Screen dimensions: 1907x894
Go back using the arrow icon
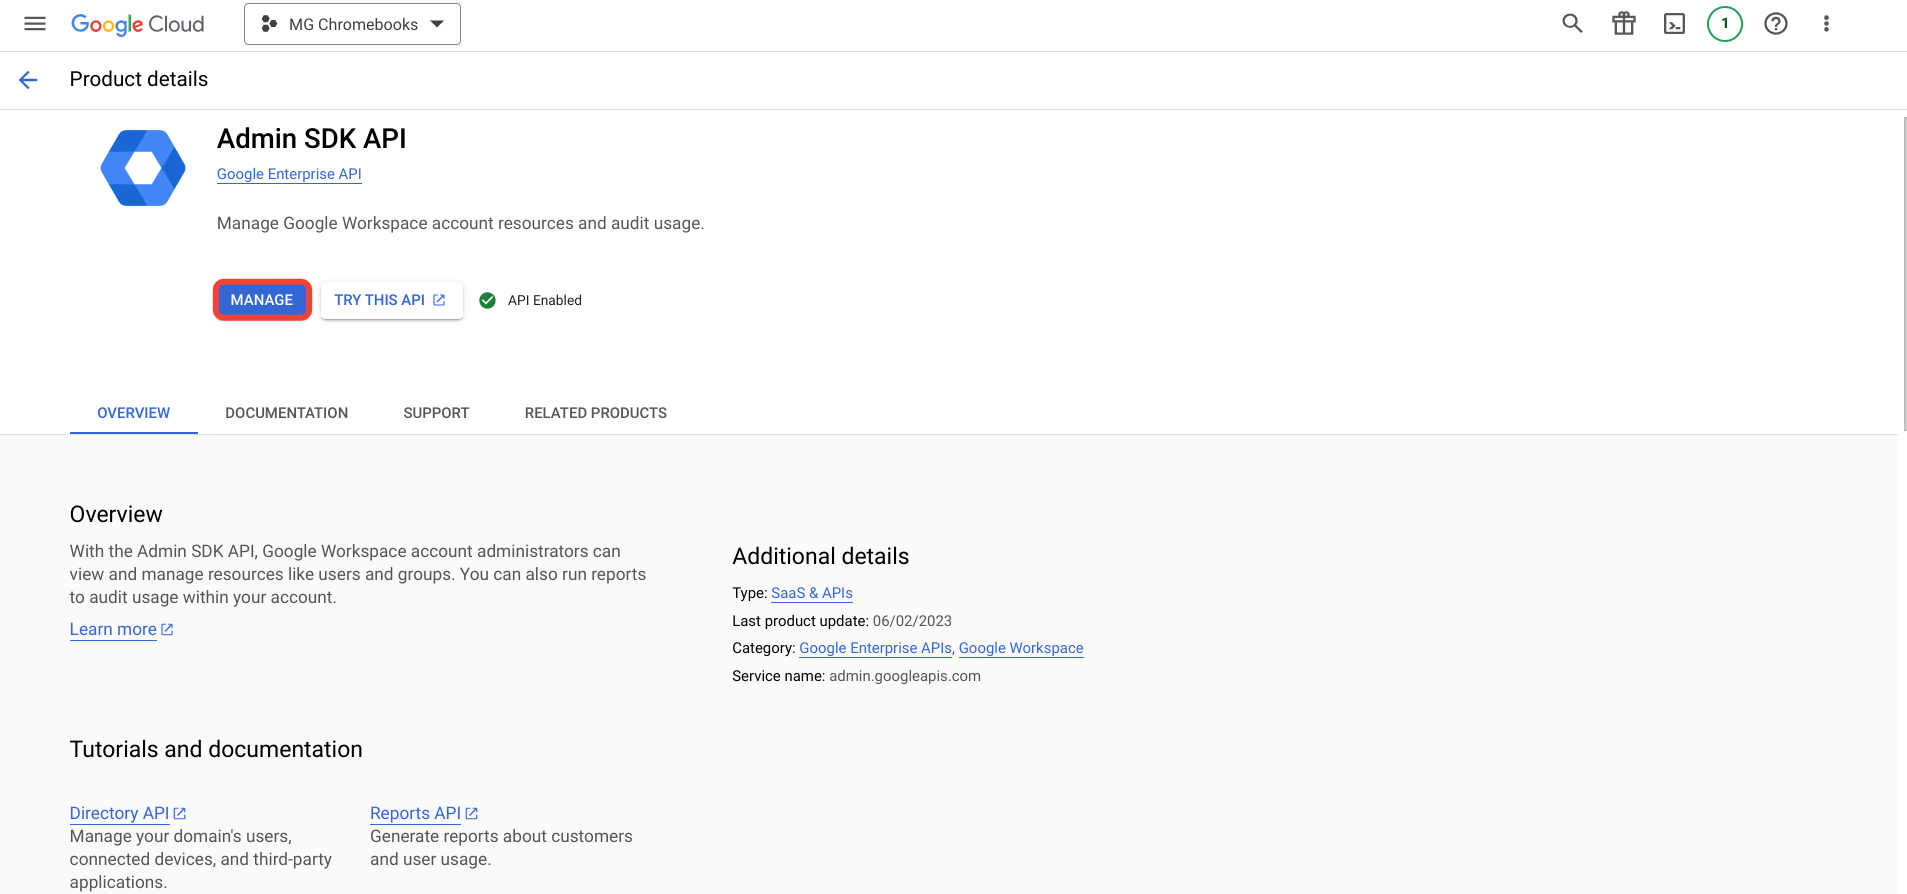(28, 80)
